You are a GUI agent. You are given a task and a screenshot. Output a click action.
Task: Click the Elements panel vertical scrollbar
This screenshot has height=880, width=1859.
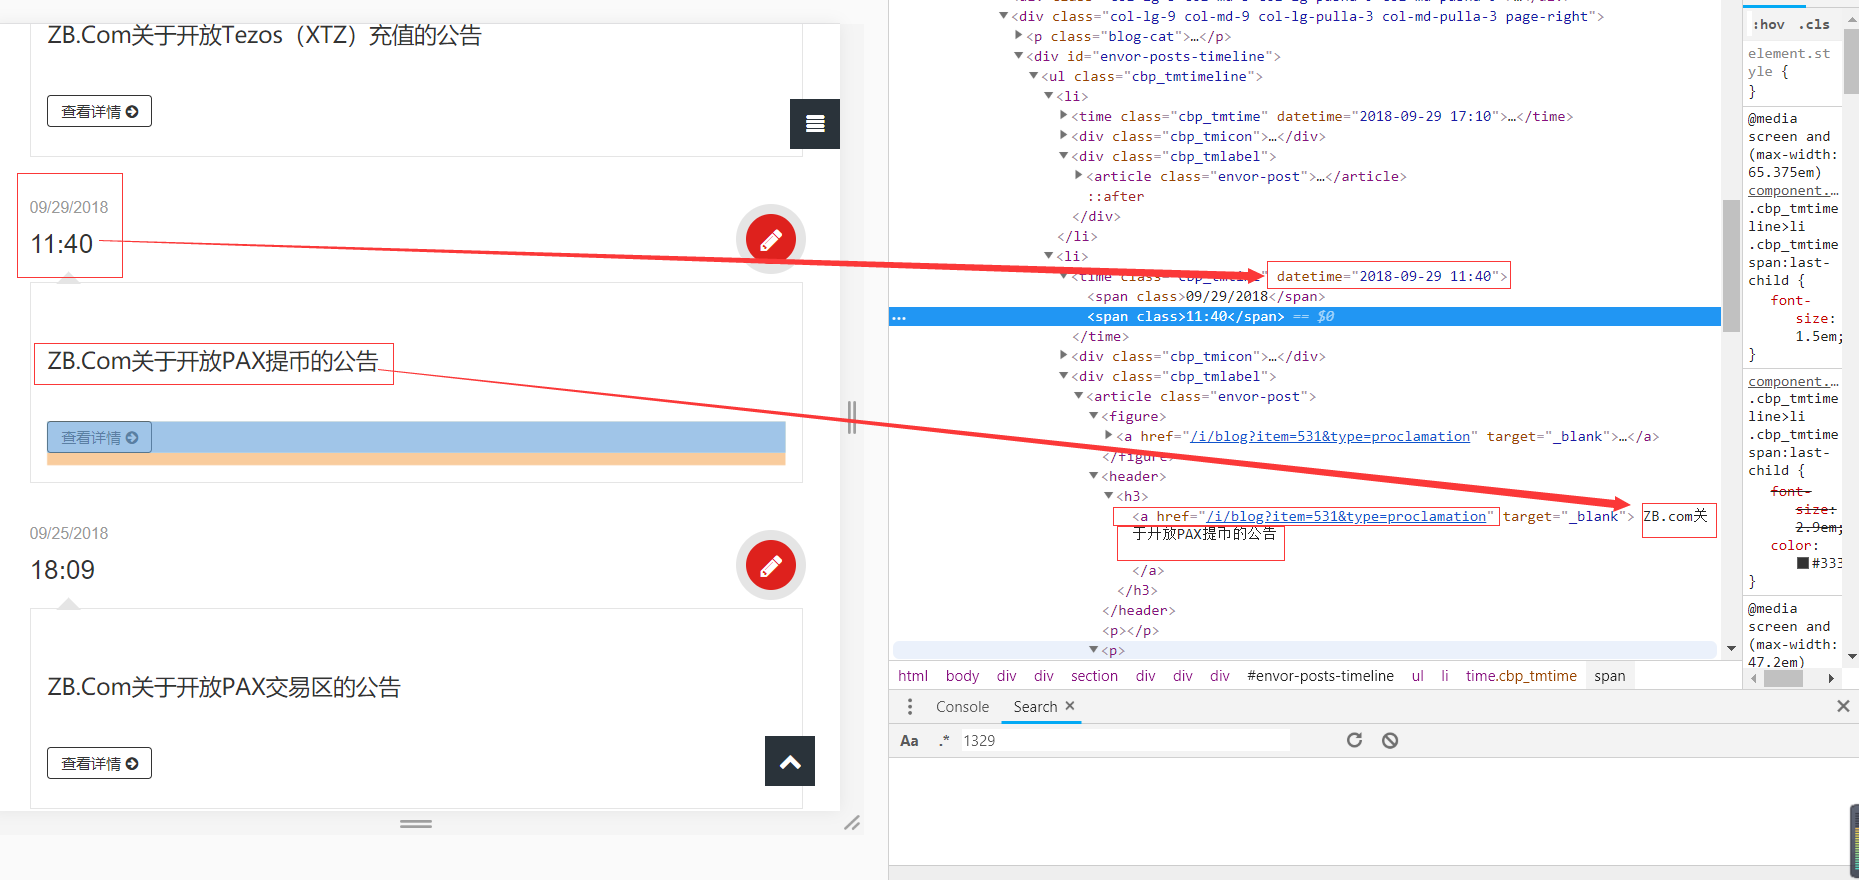pyautogui.click(x=1731, y=265)
